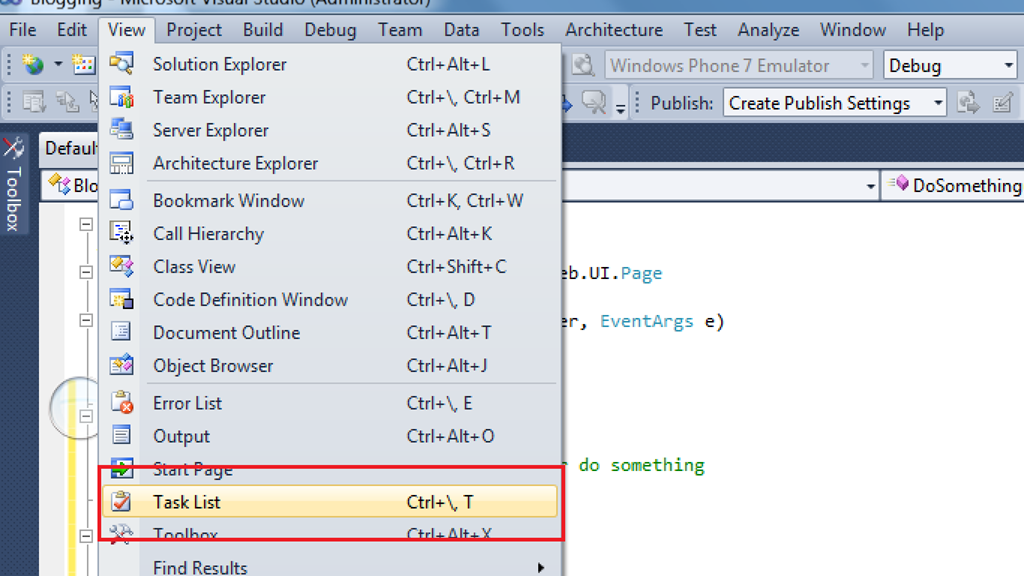Click the Task List clipboard icon
This screenshot has width=1024, height=576.
pos(121,502)
